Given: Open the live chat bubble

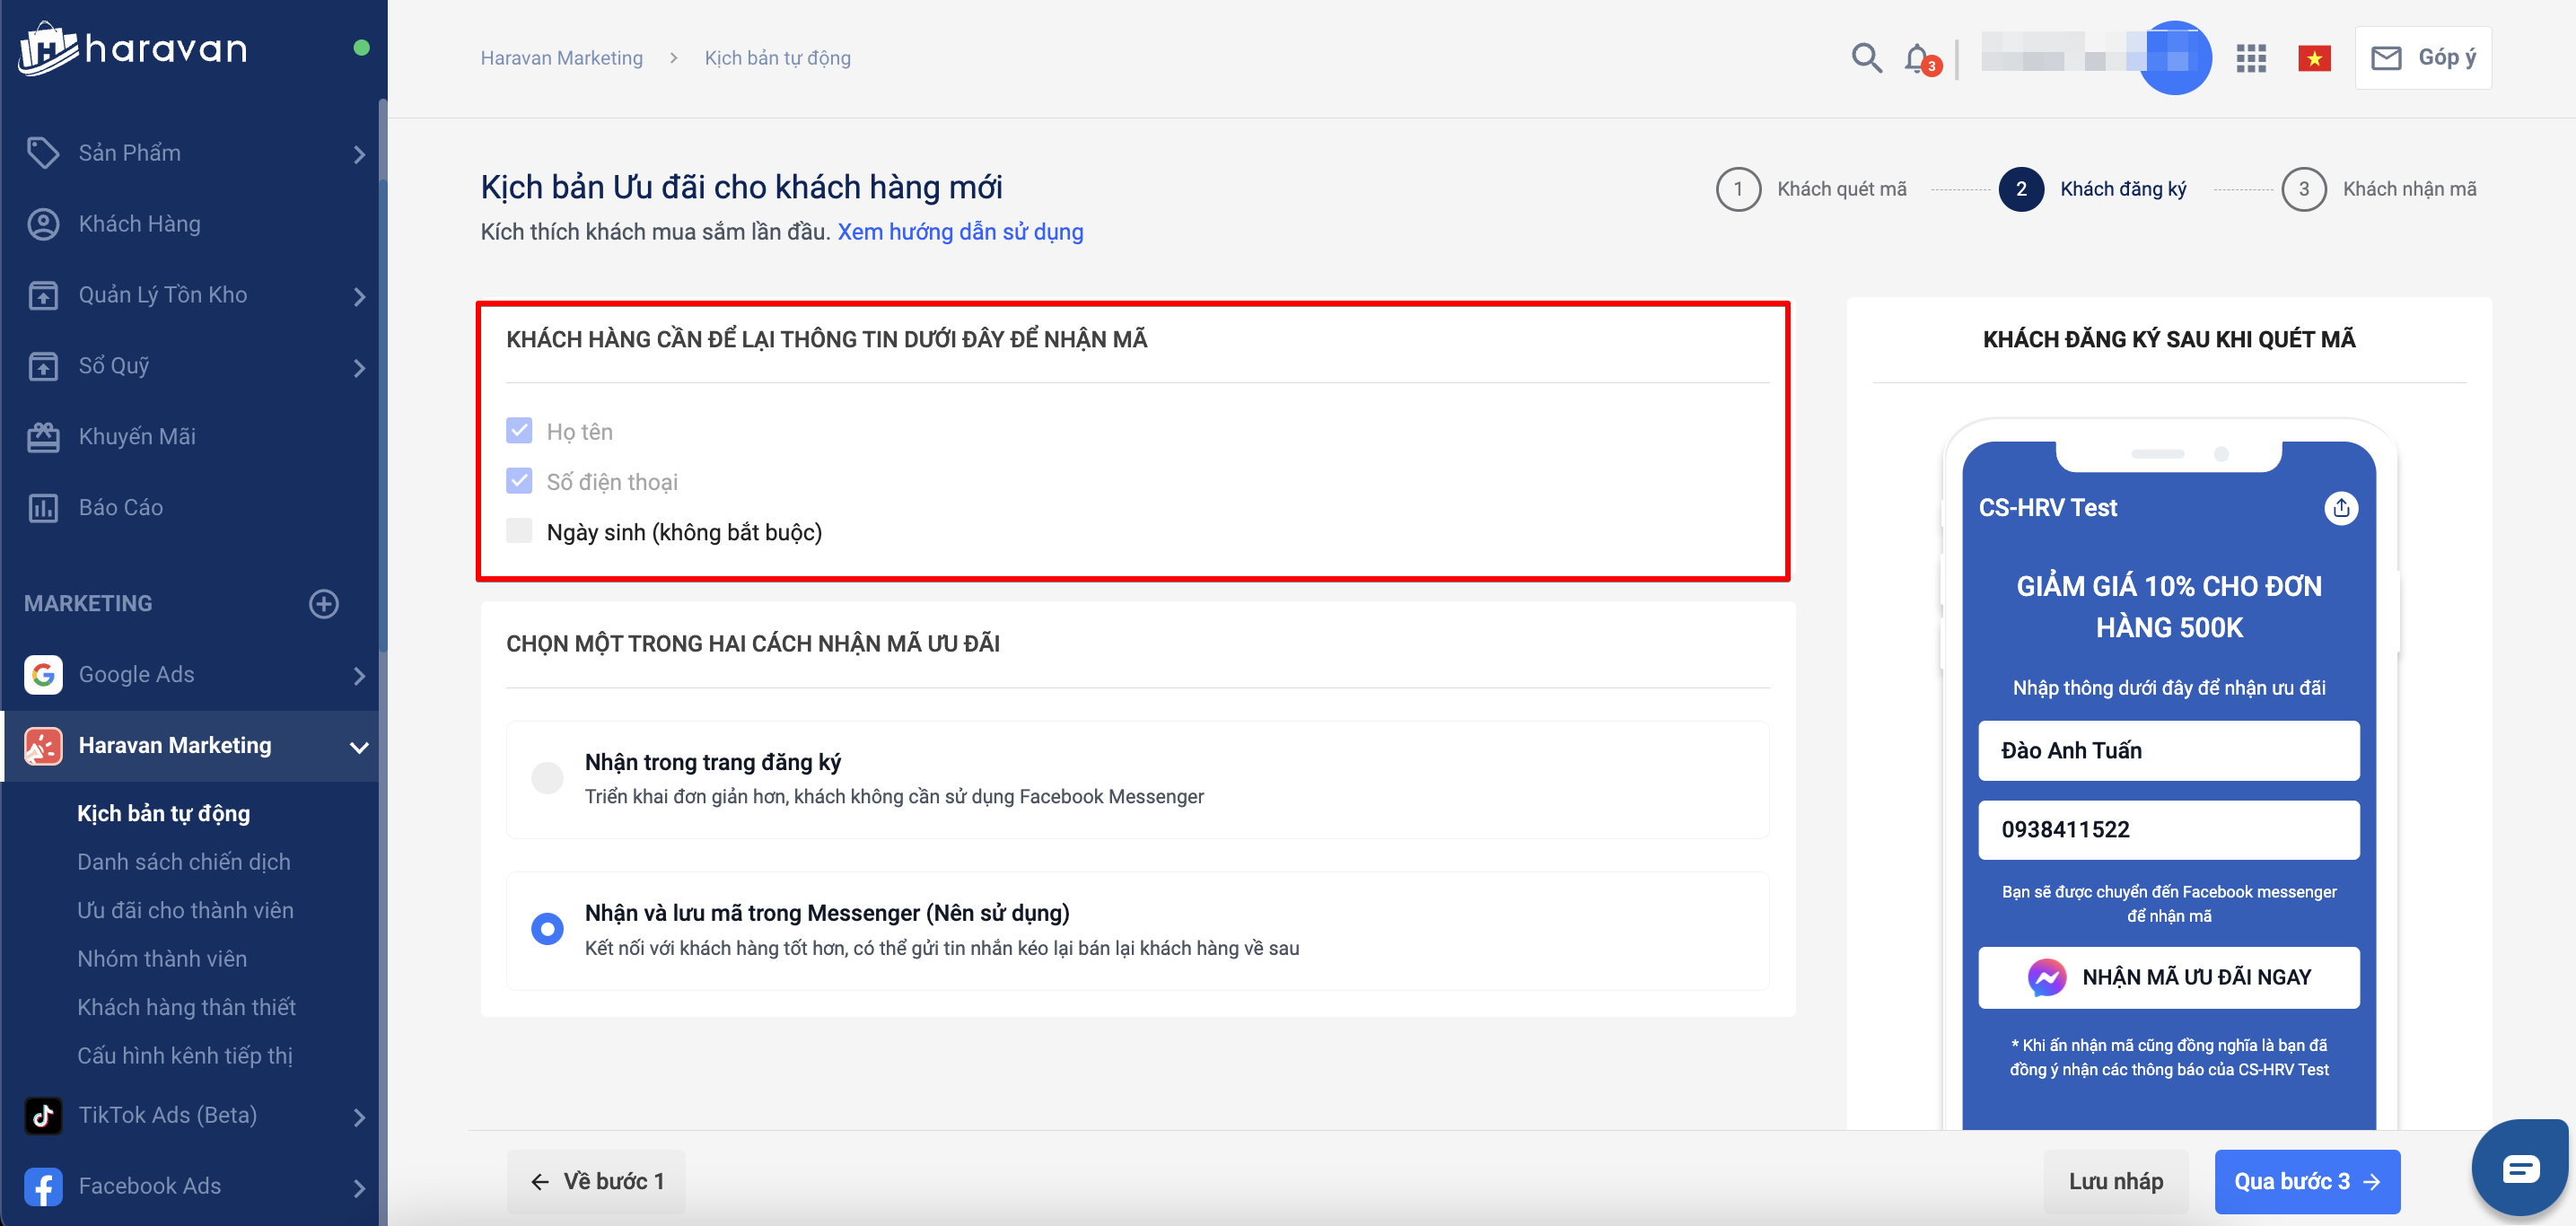Looking at the screenshot, I should (2519, 1168).
